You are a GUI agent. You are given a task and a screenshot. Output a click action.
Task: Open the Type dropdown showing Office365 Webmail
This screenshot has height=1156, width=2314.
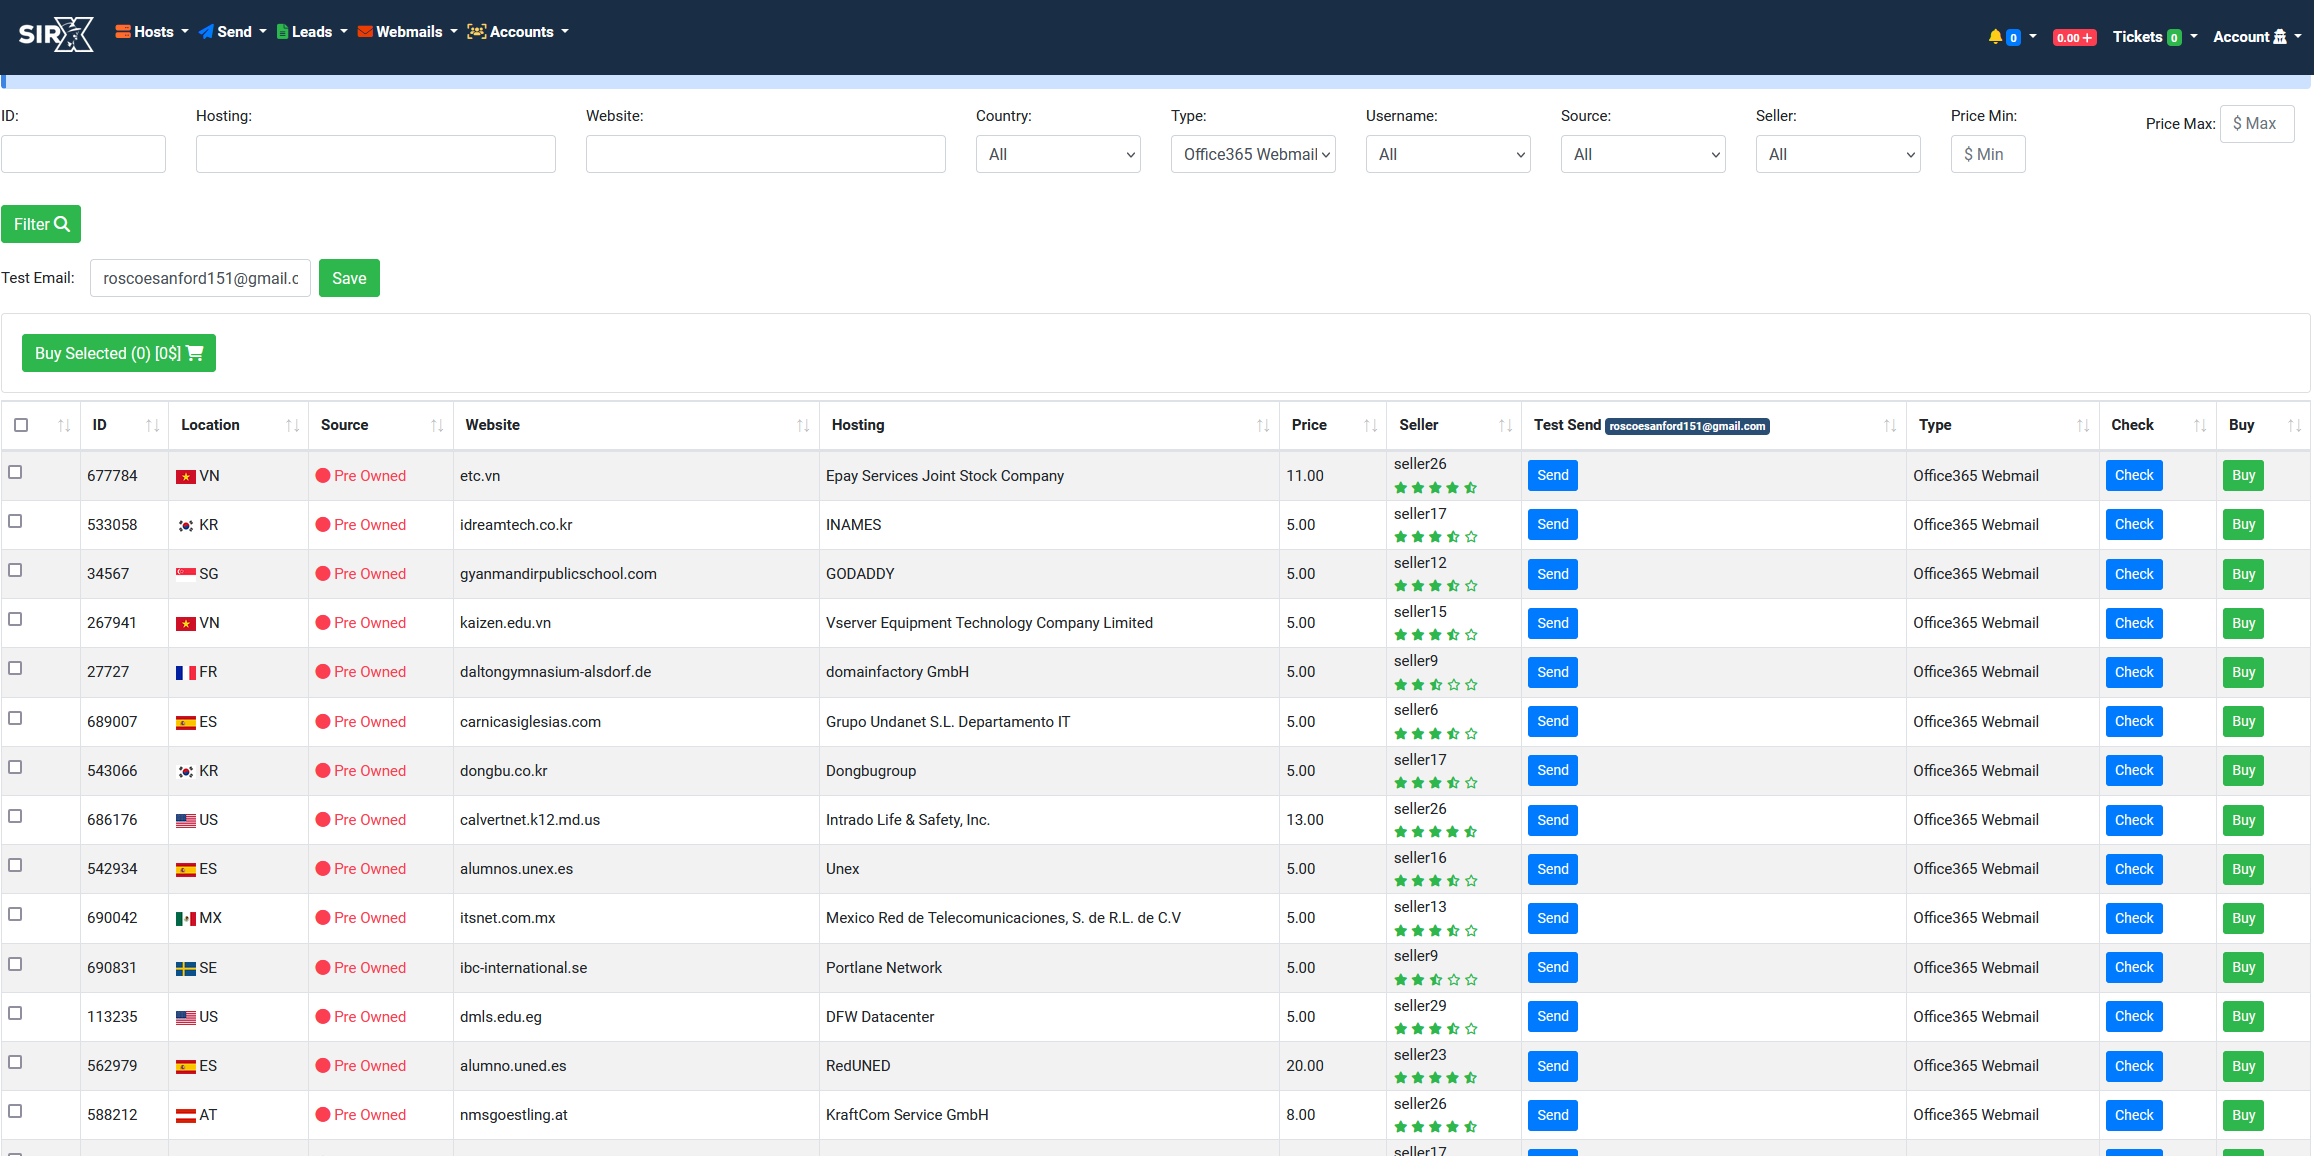click(x=1253, y=154)
